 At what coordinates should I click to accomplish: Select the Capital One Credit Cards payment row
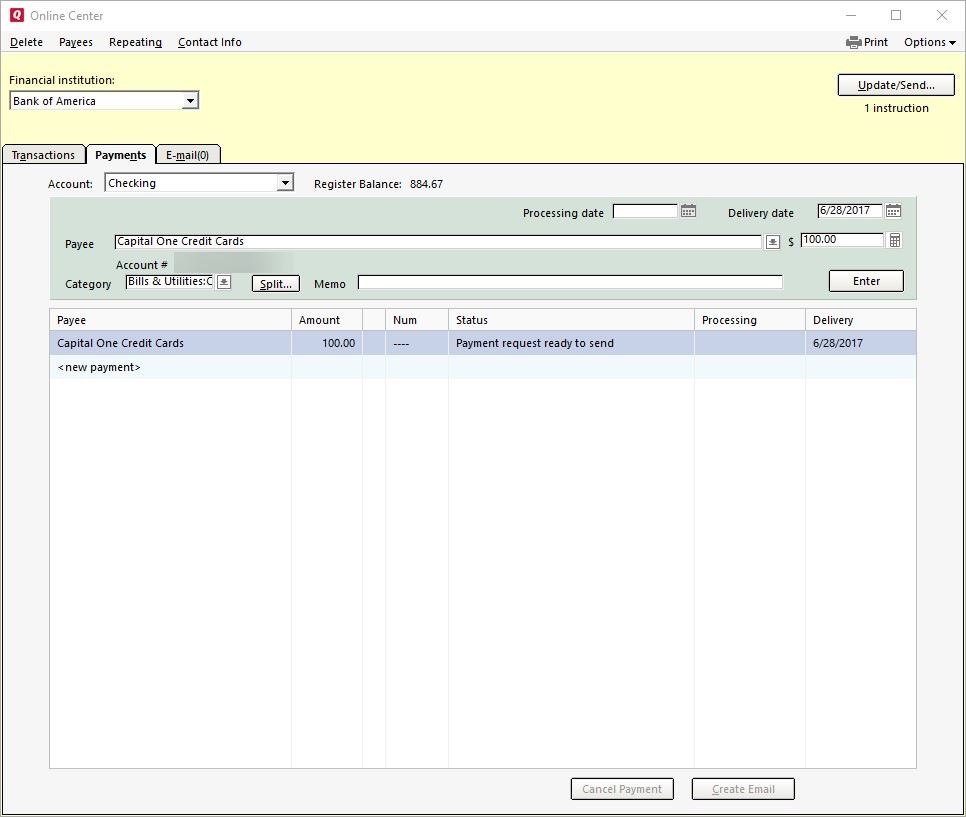[x=170, y=343]
